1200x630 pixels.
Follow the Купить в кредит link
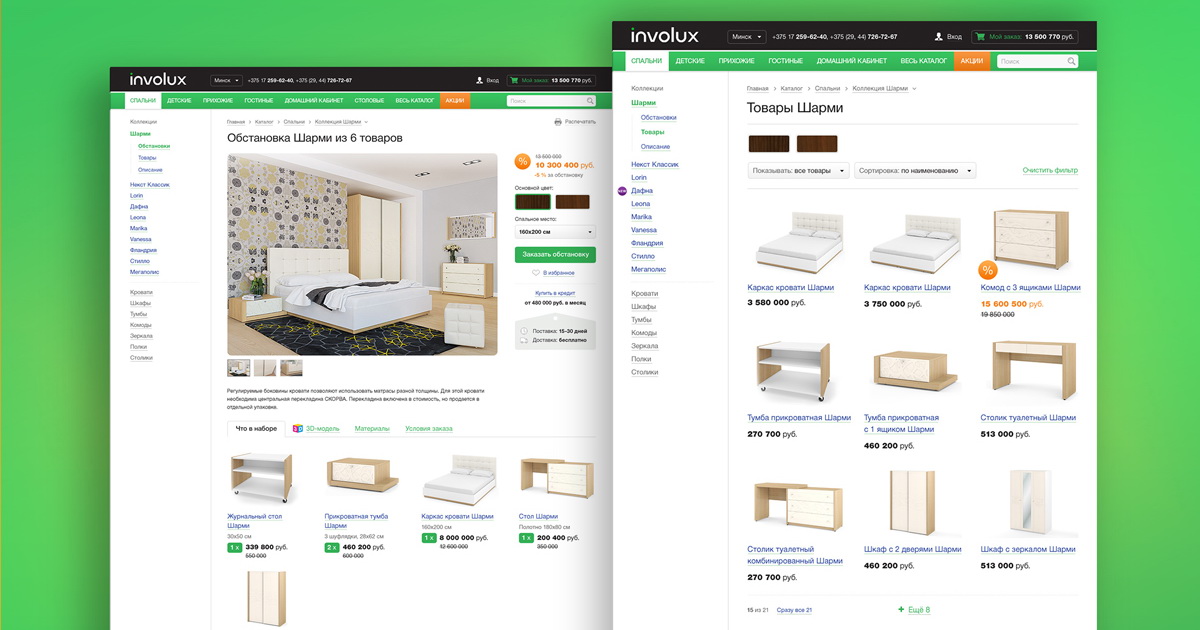pos(555,293)
